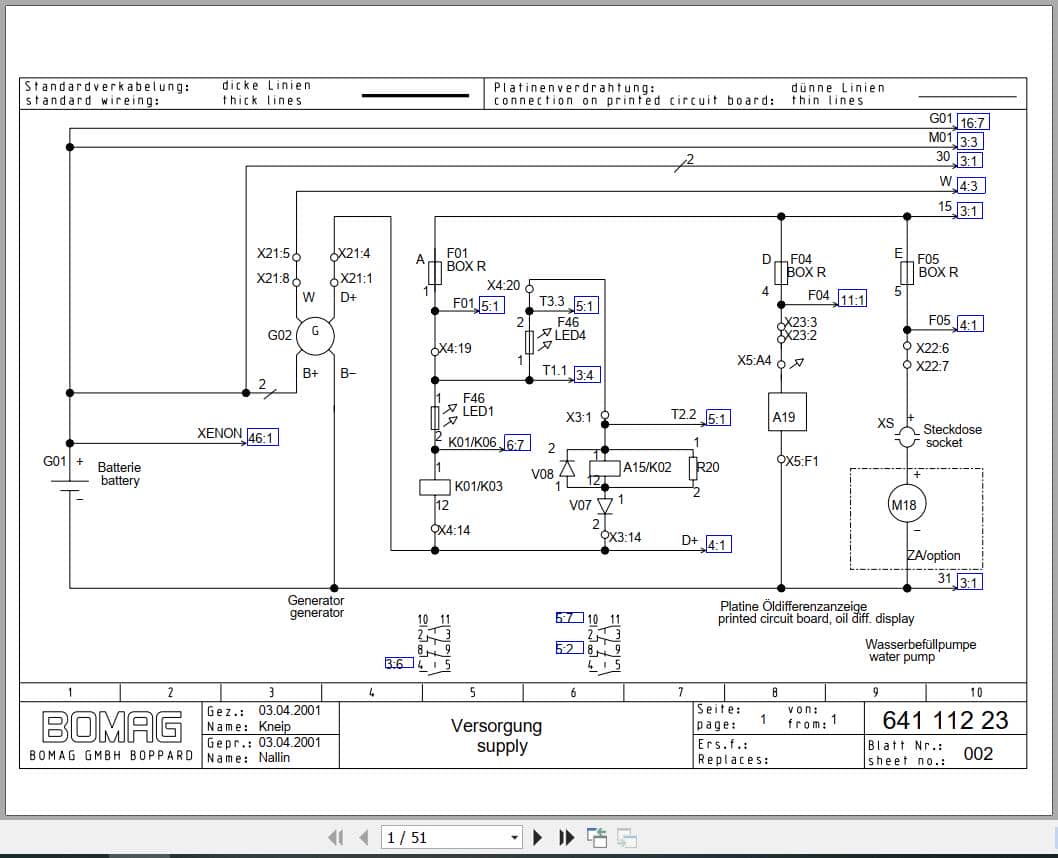Click the F46 LED4 label
The width and height of the screenshot is (1058, 858).
(569, 329)
